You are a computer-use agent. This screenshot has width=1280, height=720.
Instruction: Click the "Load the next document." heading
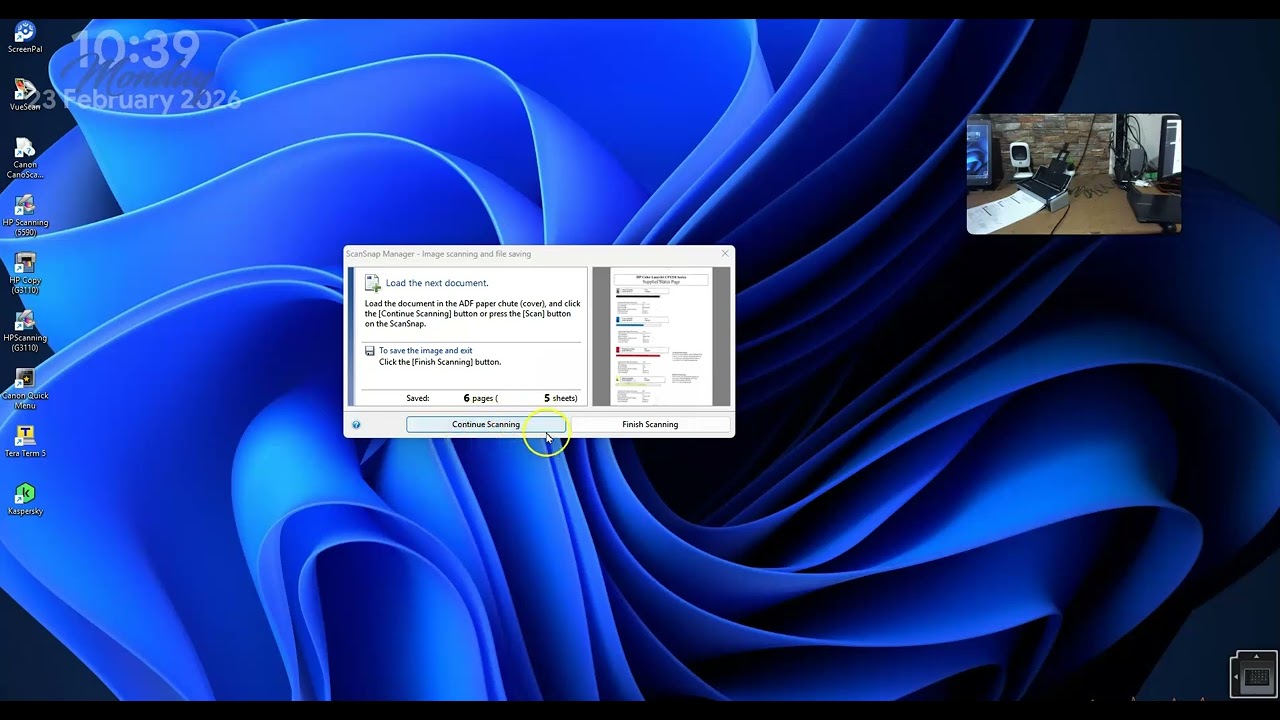point(437,283)
